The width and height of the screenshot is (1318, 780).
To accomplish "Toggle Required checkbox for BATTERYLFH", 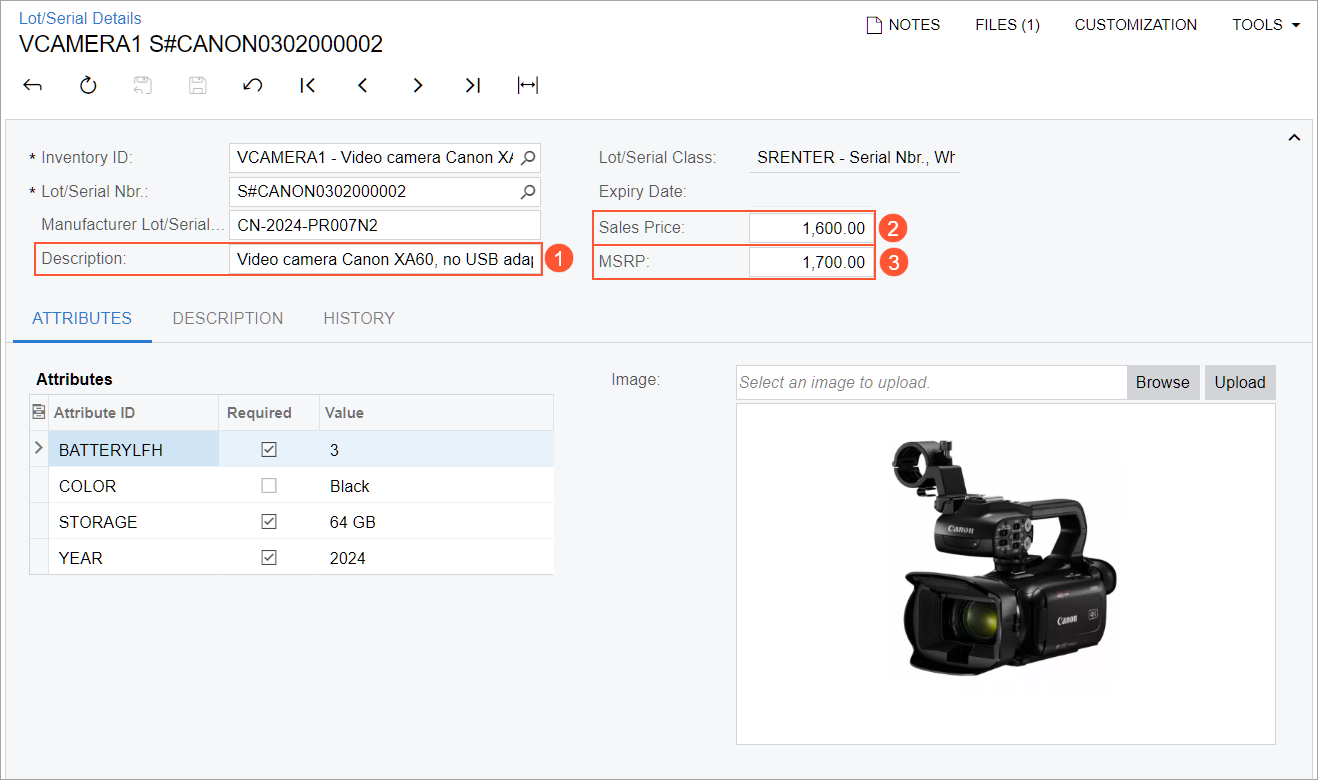I will [268, 450].
